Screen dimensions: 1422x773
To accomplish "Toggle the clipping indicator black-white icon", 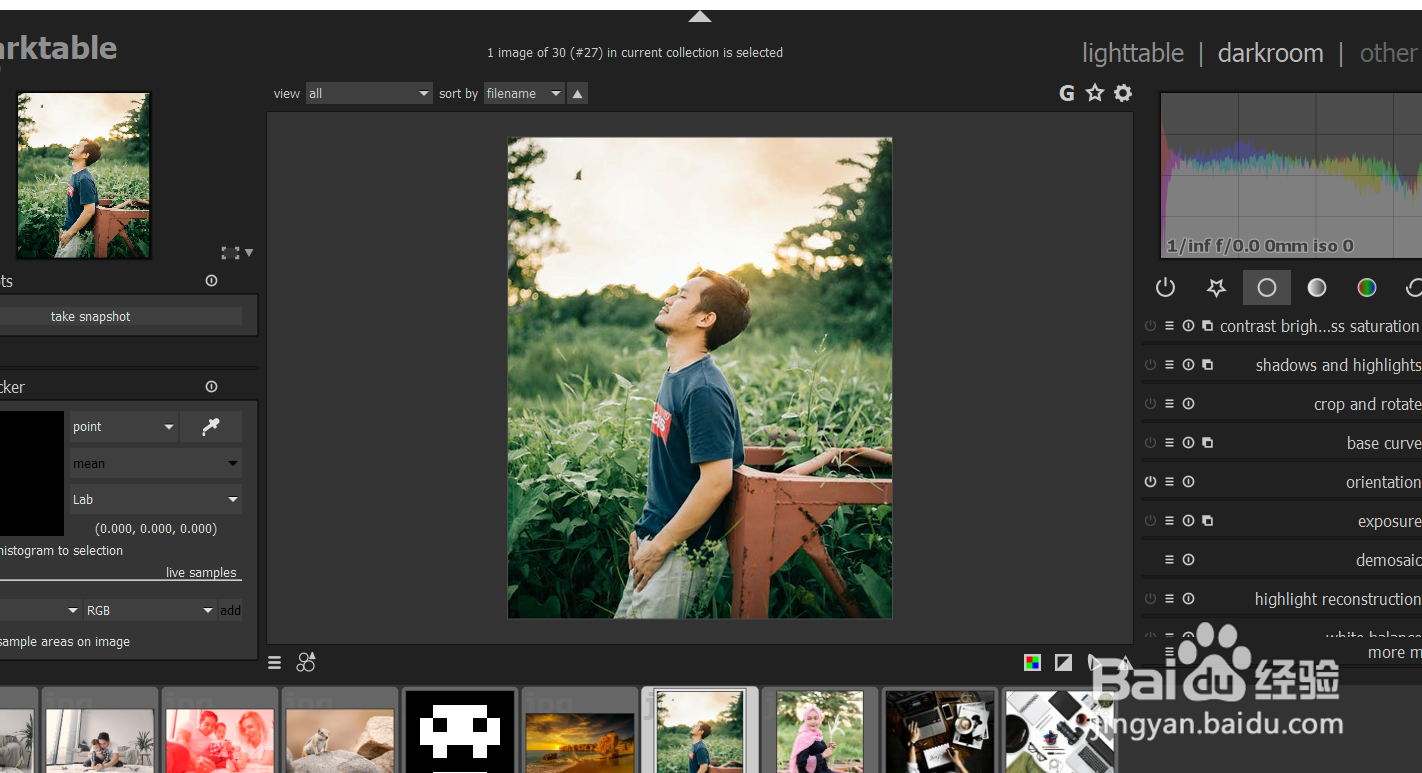I will pos(1063,662).
